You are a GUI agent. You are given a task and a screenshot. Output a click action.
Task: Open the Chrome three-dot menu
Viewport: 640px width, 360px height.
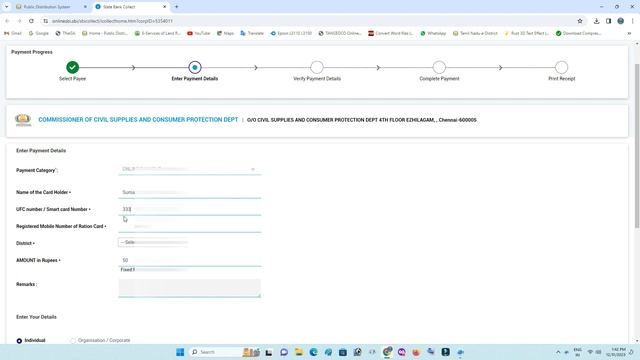click(x=632, y=21)
